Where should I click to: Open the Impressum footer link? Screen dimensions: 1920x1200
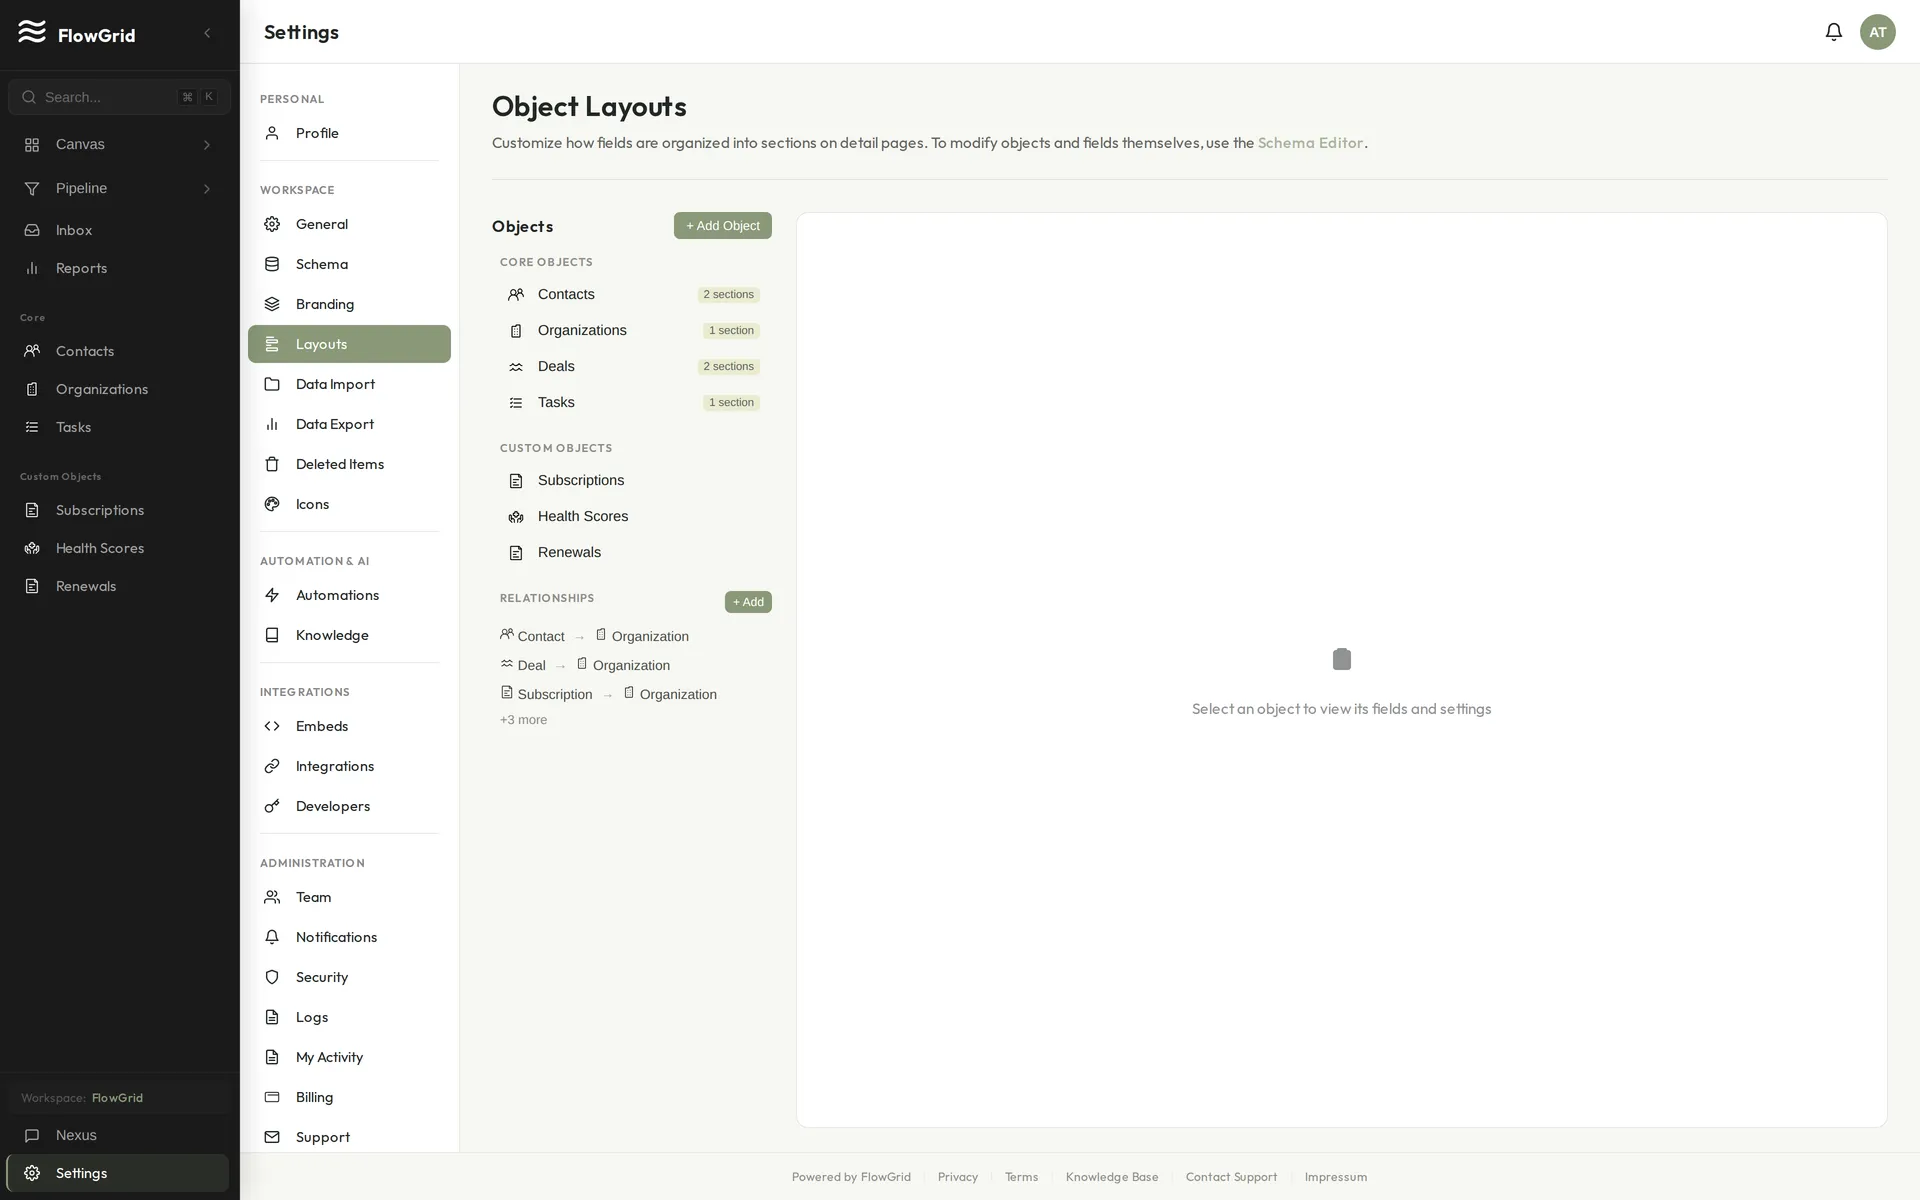pos(1335,1177)
